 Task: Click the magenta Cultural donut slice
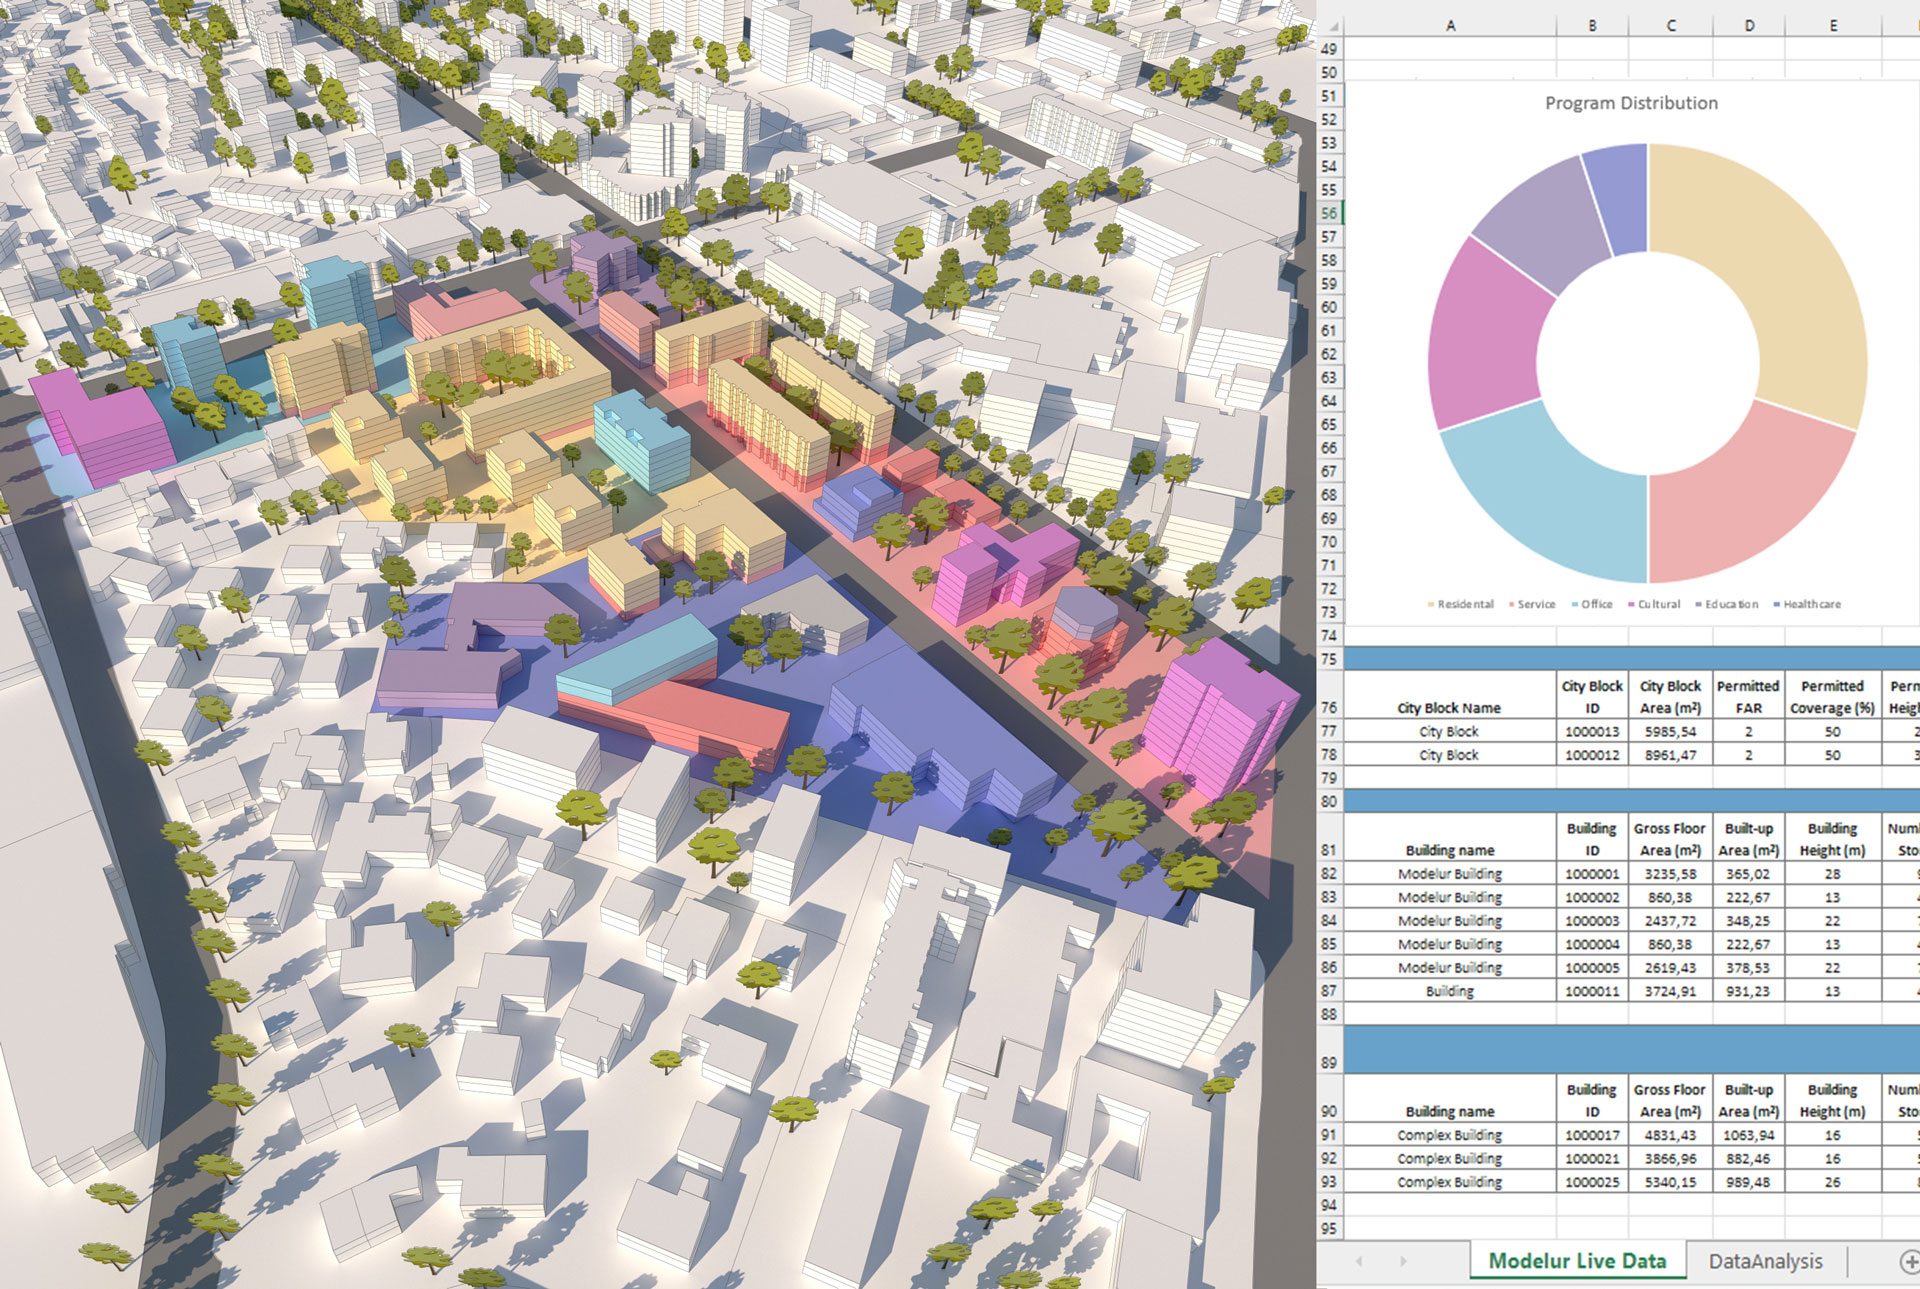(x=1485, y=340)
